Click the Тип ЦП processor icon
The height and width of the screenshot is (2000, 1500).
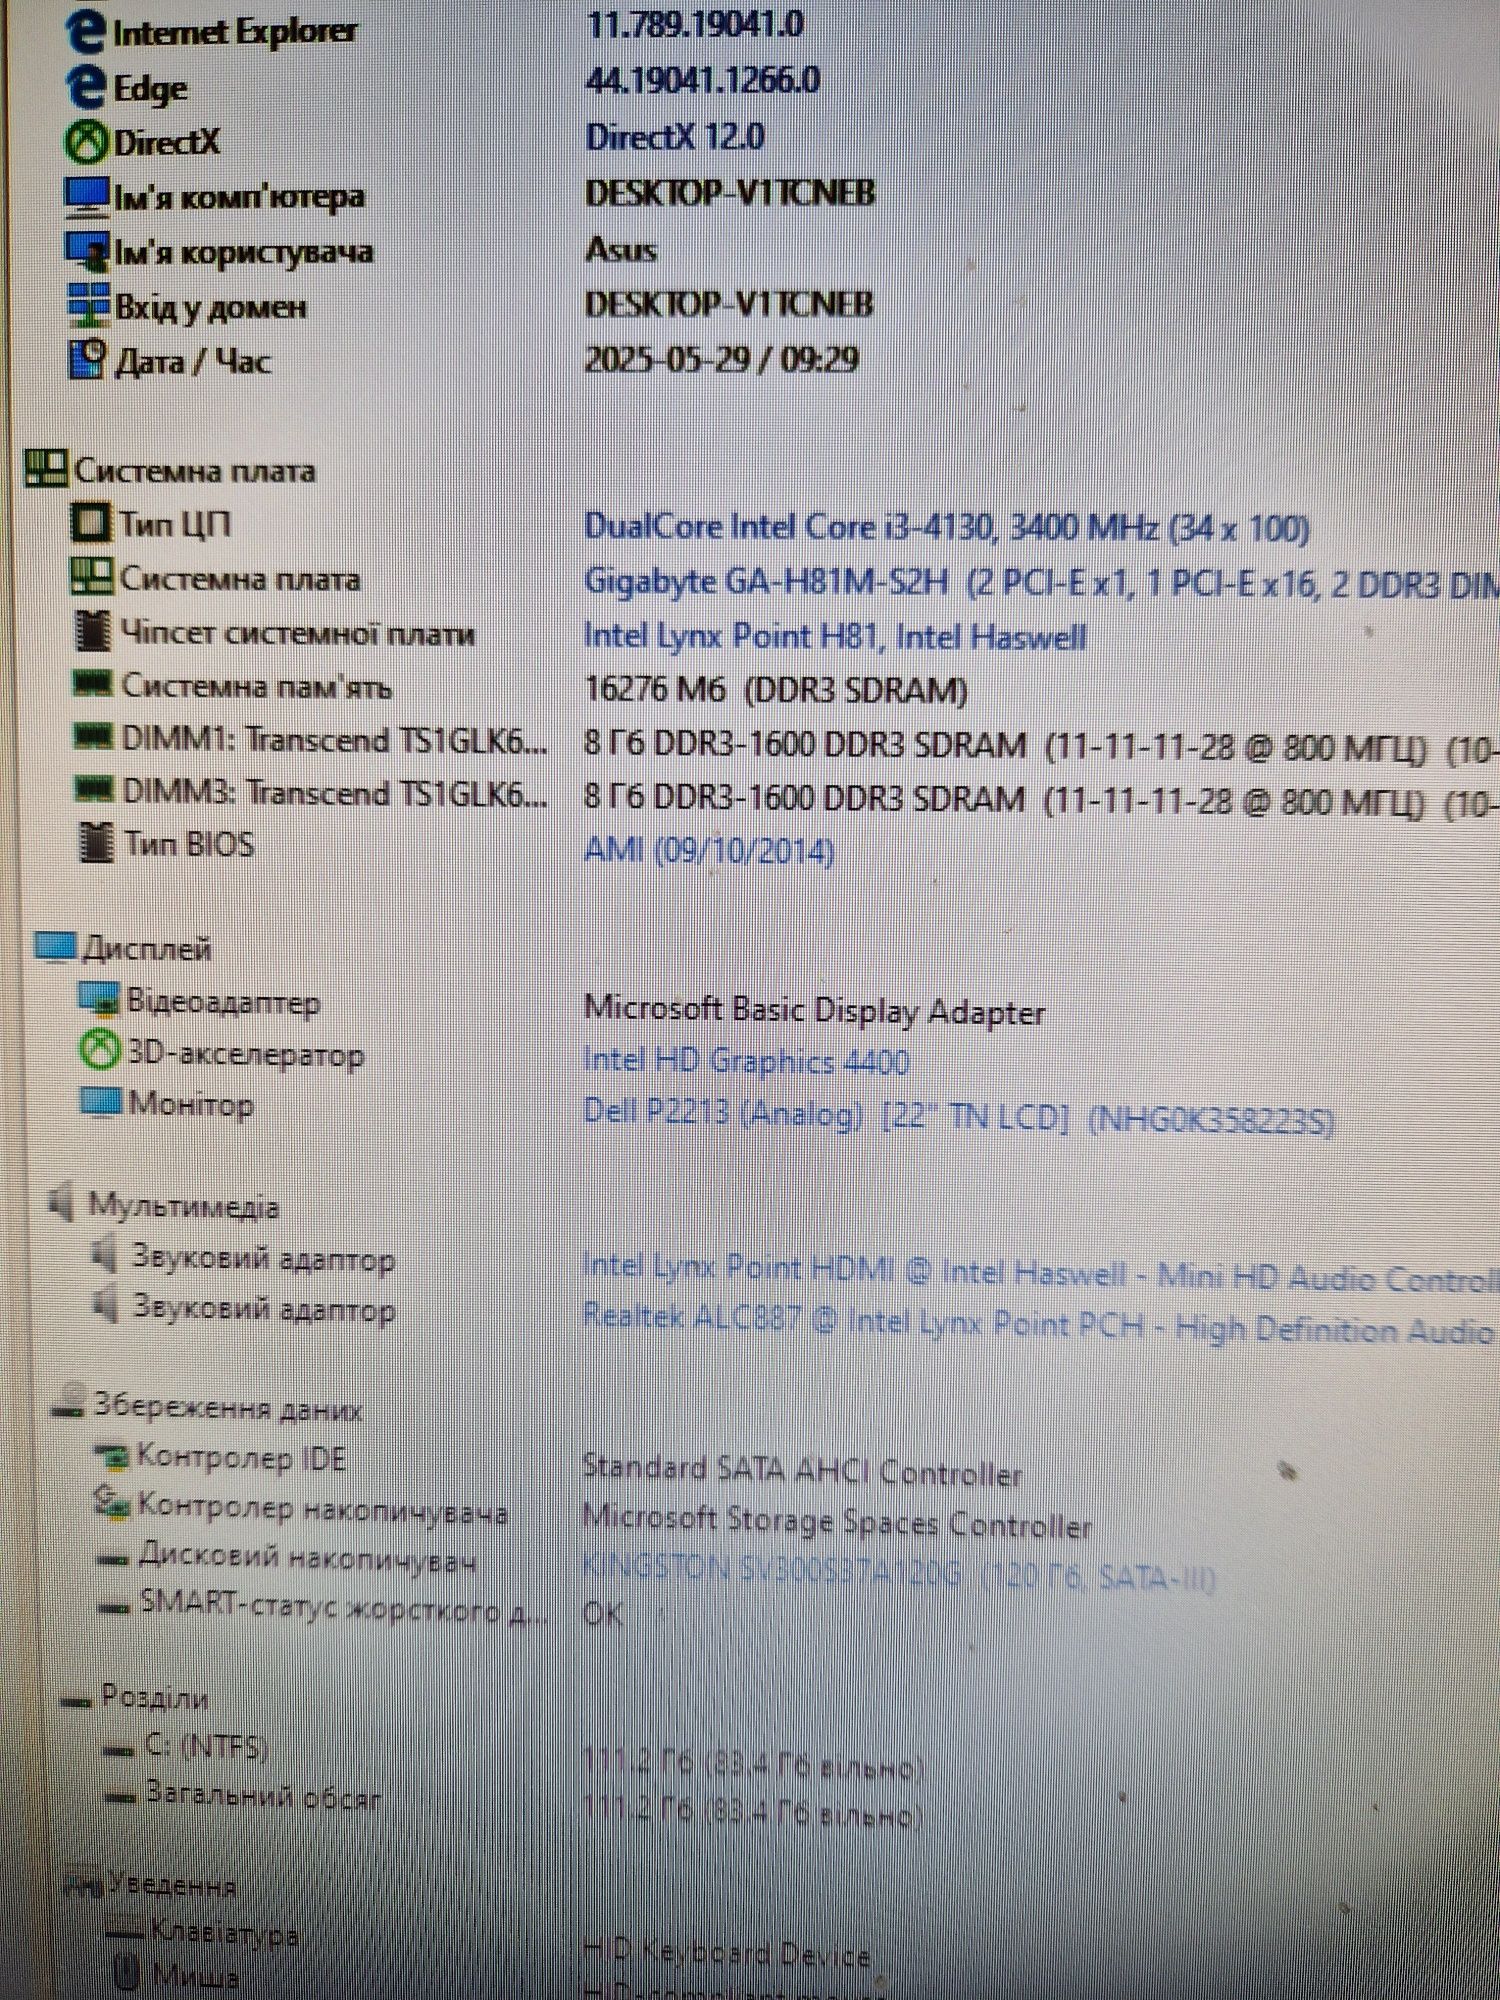[x=91, y=522]
